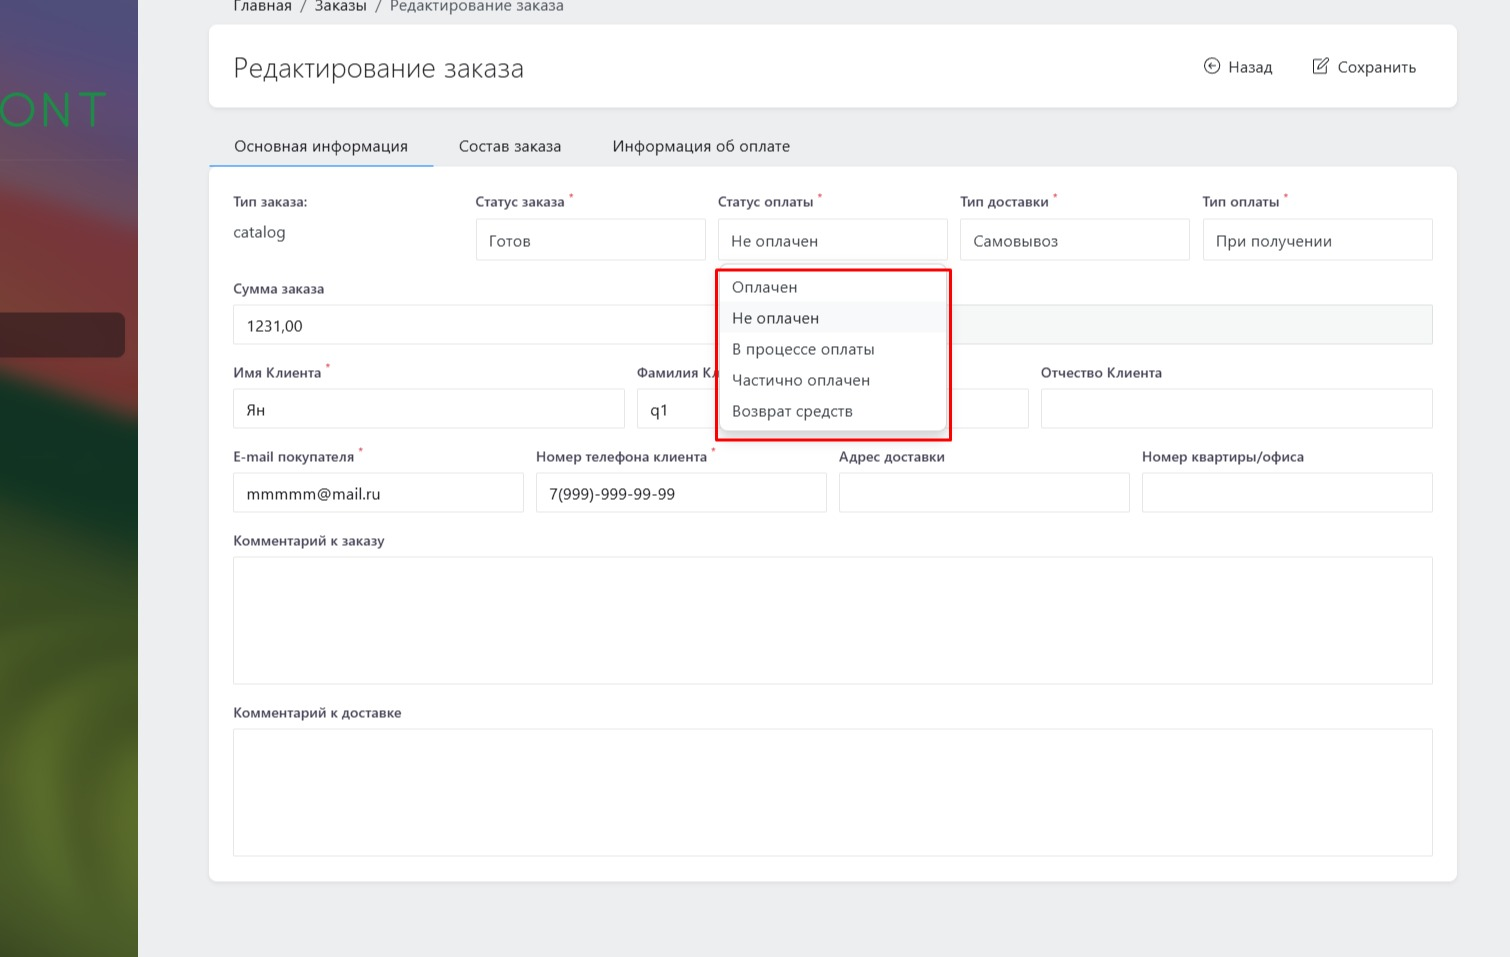Image resolution: width=1510 pixels, height=957 pixels.
Task: Pick Частично оплачен in the dropdown list
Action: click(x=801, y=380)
